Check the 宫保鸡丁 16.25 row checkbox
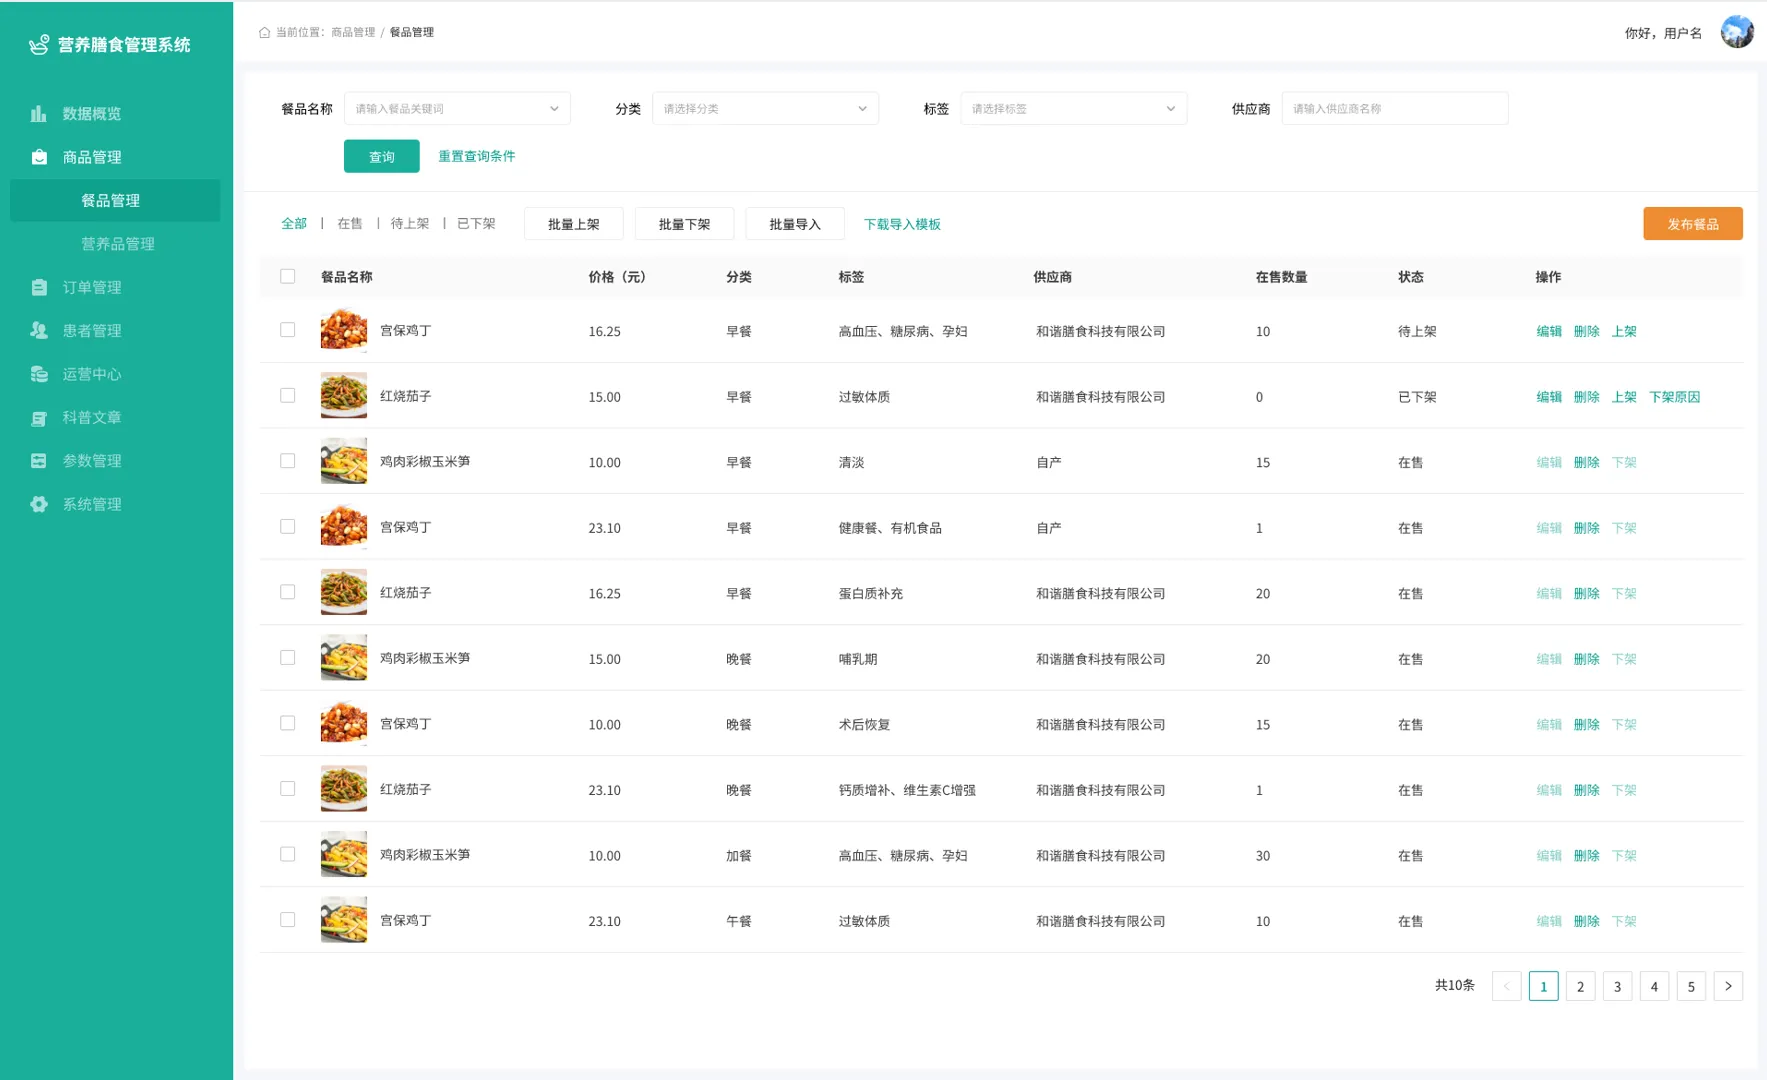 point(288,330)
